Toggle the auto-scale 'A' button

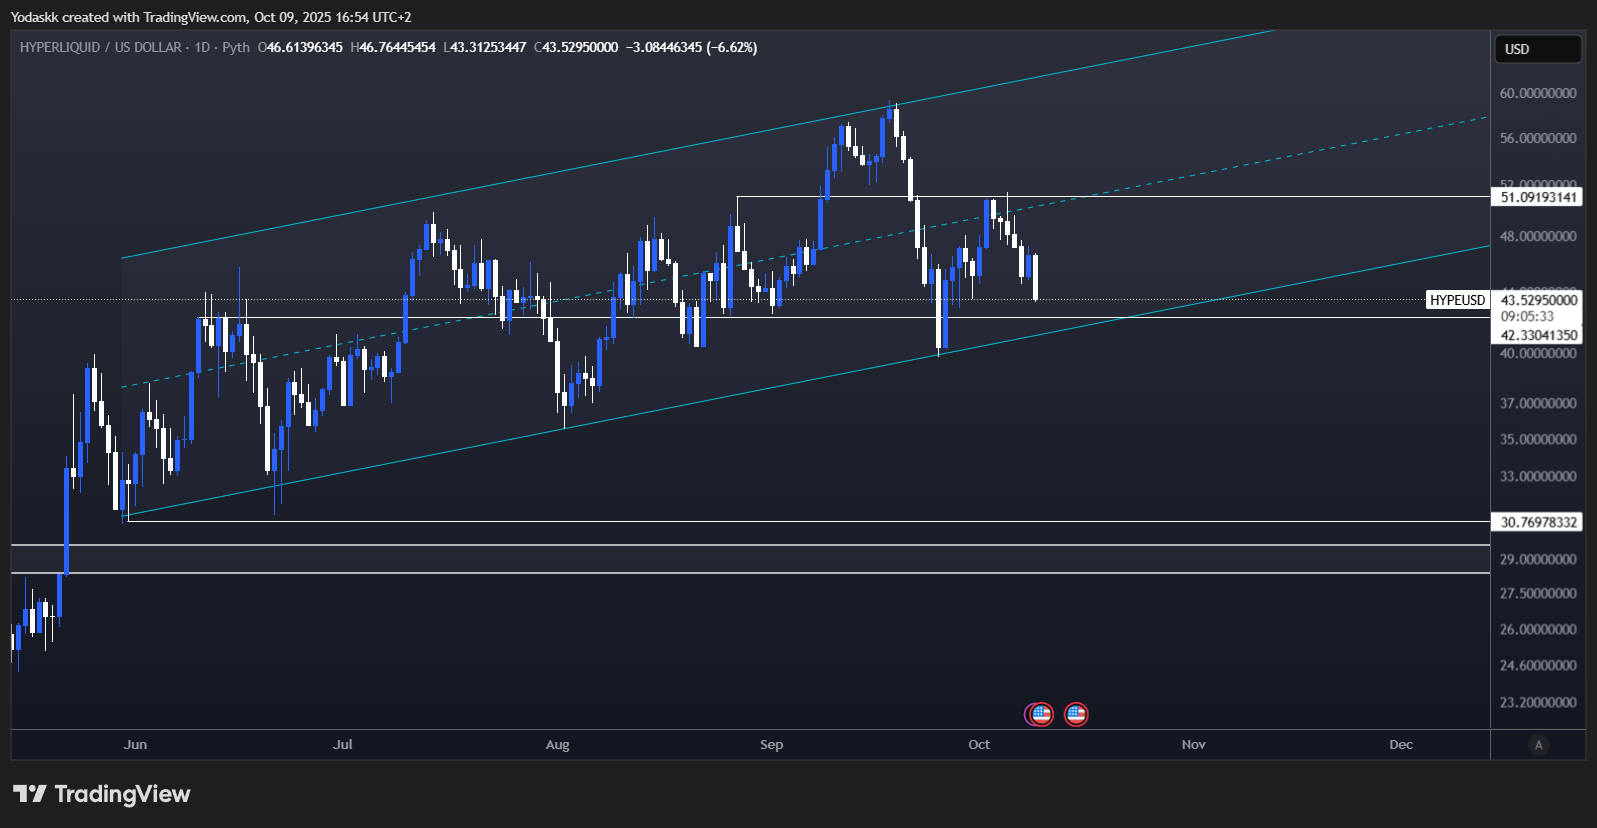[x=1538, y=745]
